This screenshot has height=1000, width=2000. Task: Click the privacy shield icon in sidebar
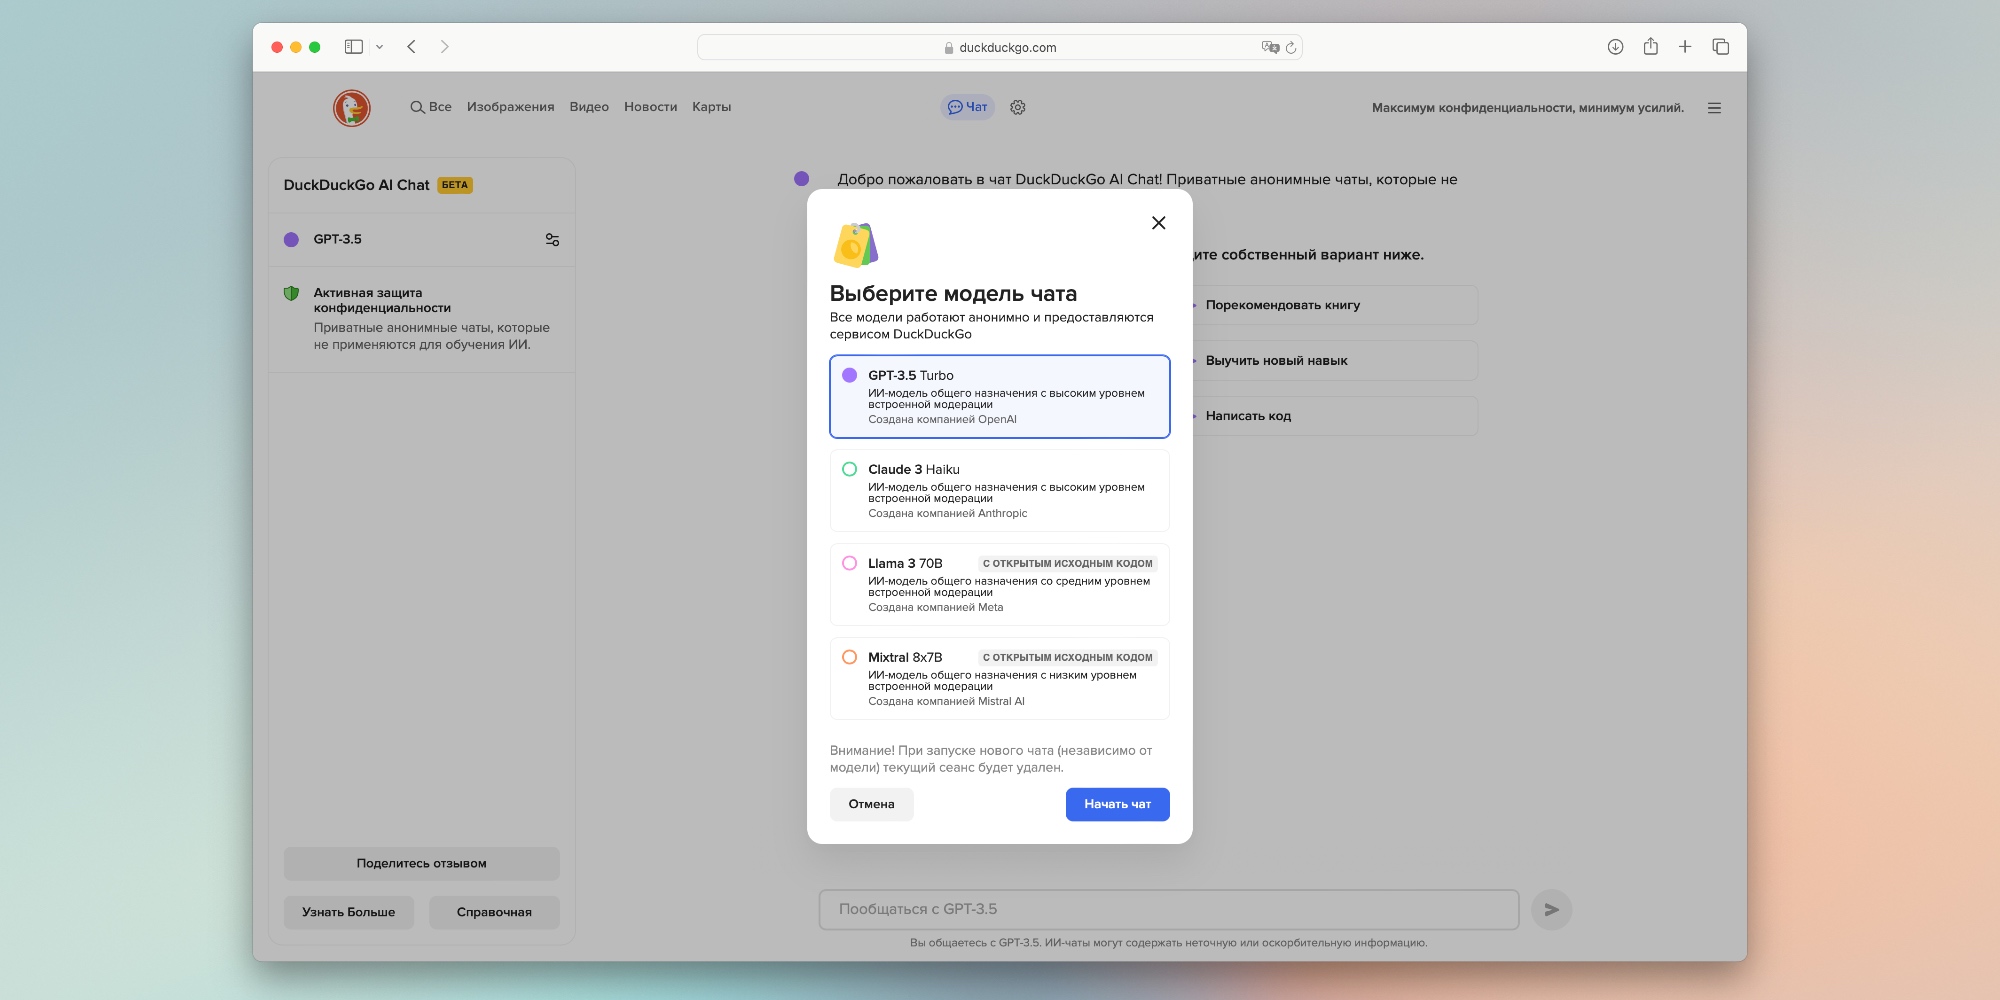point(291,291)
